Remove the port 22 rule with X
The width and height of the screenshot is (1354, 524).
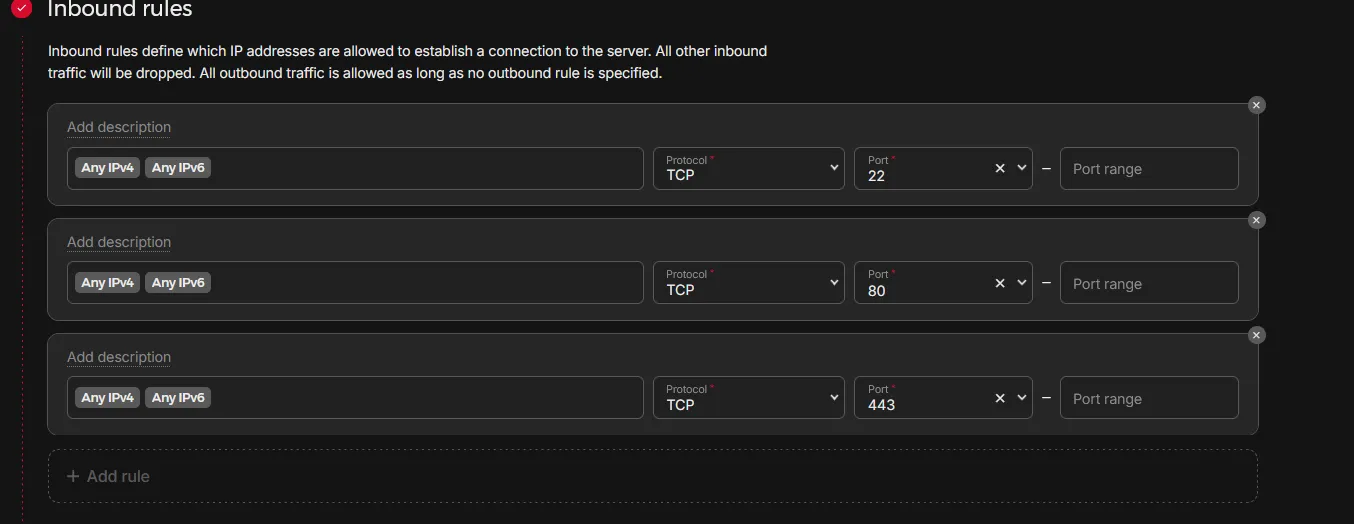point(1257,105)
